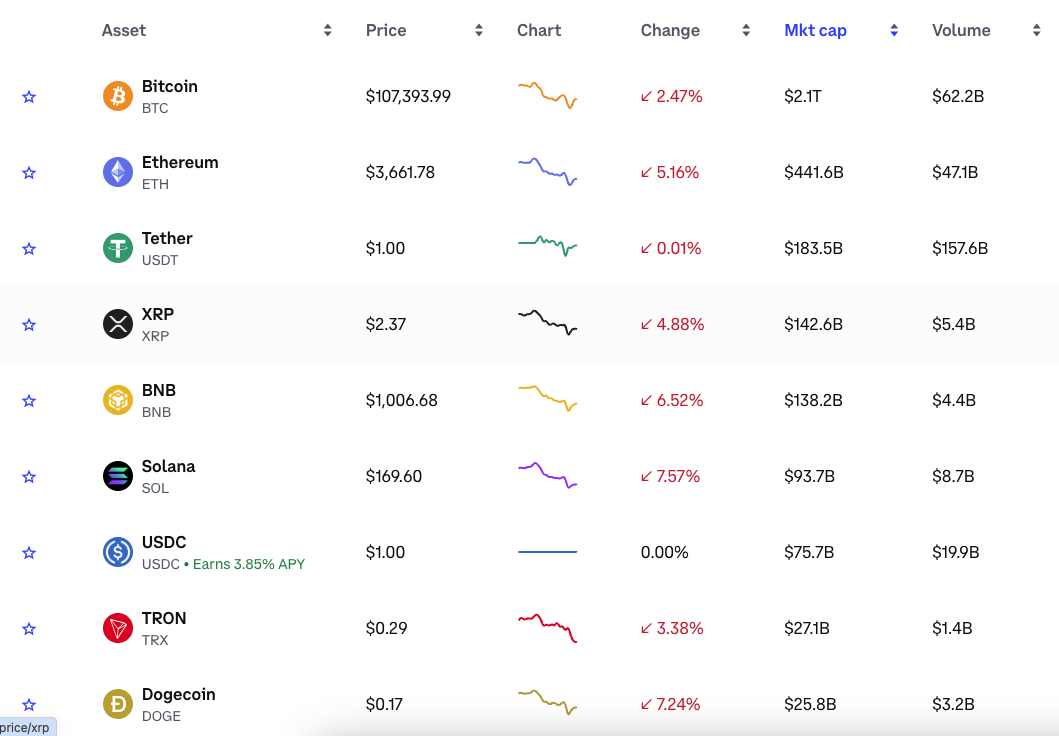Sort table by Asset column arrows
This screenshot has height=736, width=1059.
327,31
